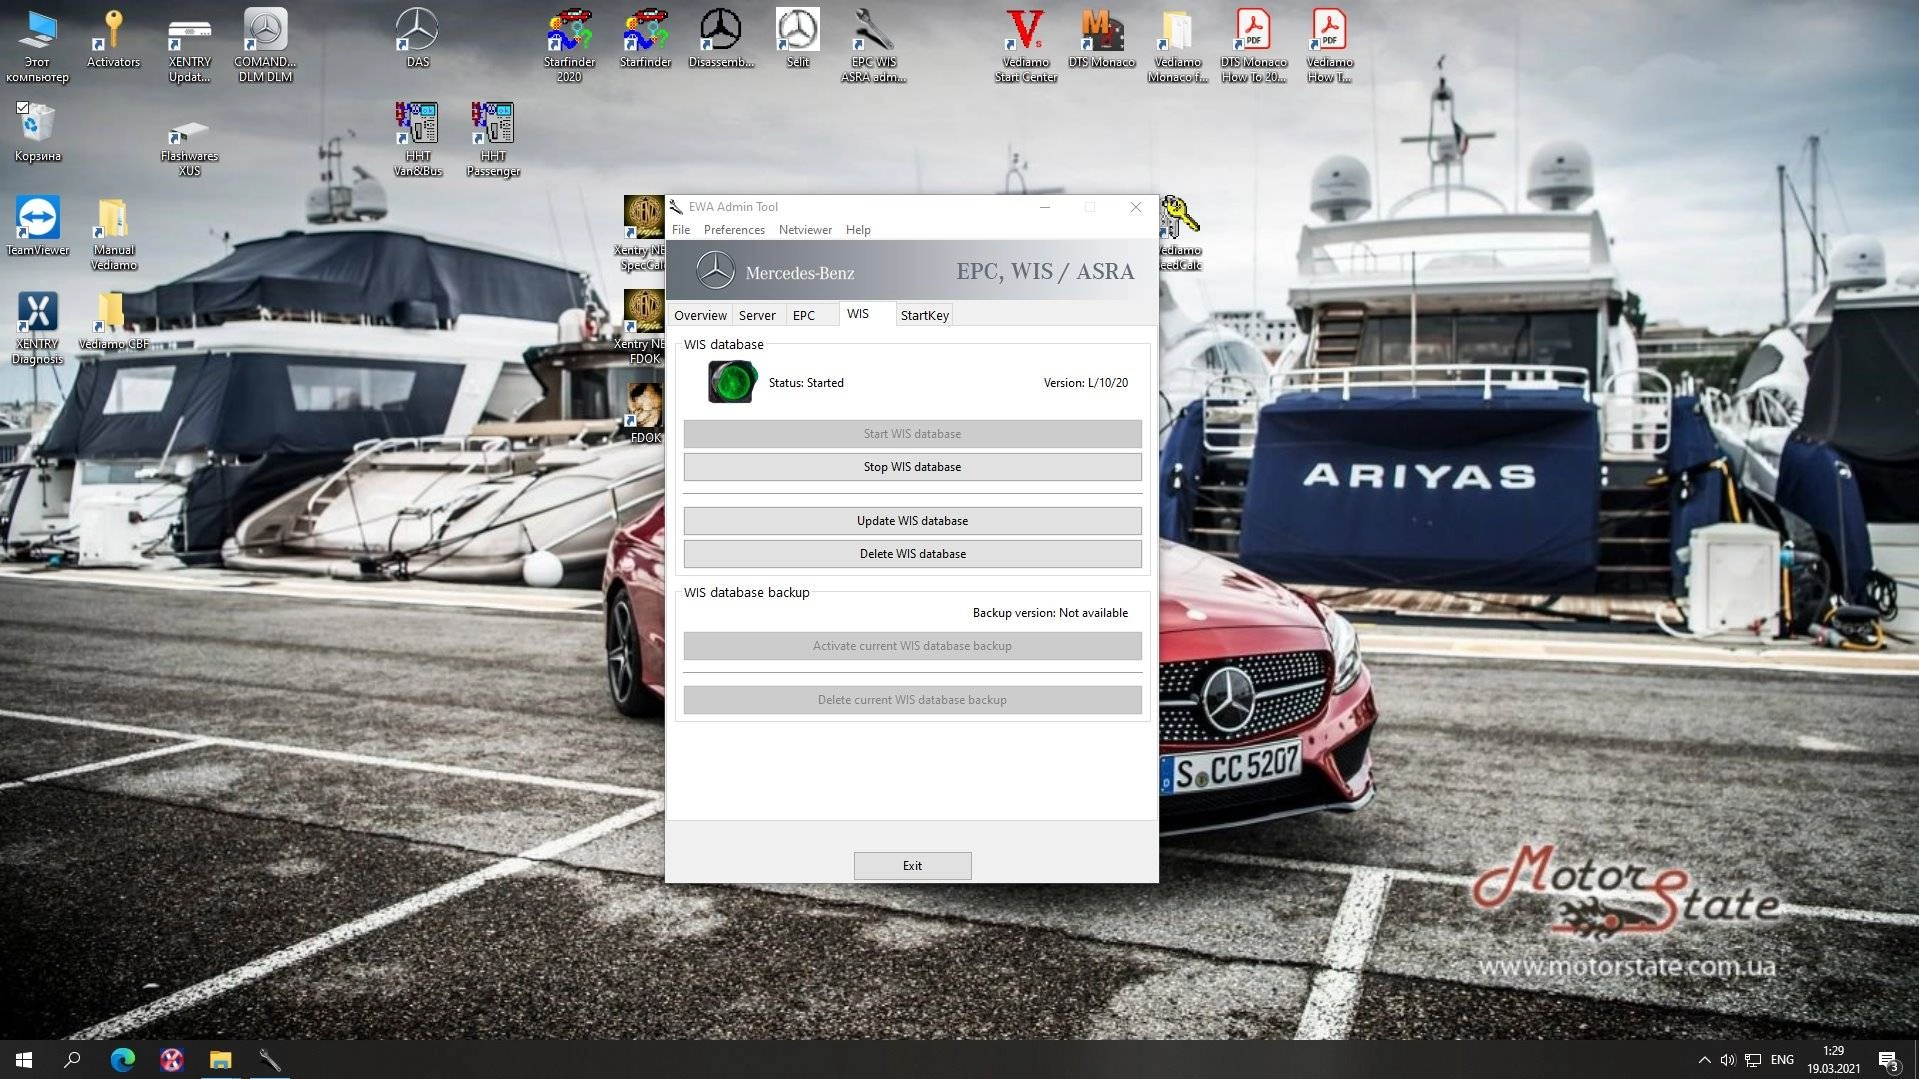This screenshot has width=1919, height=1079.
Task: Click Stop WIS database button
Action: tap(912, 467)
